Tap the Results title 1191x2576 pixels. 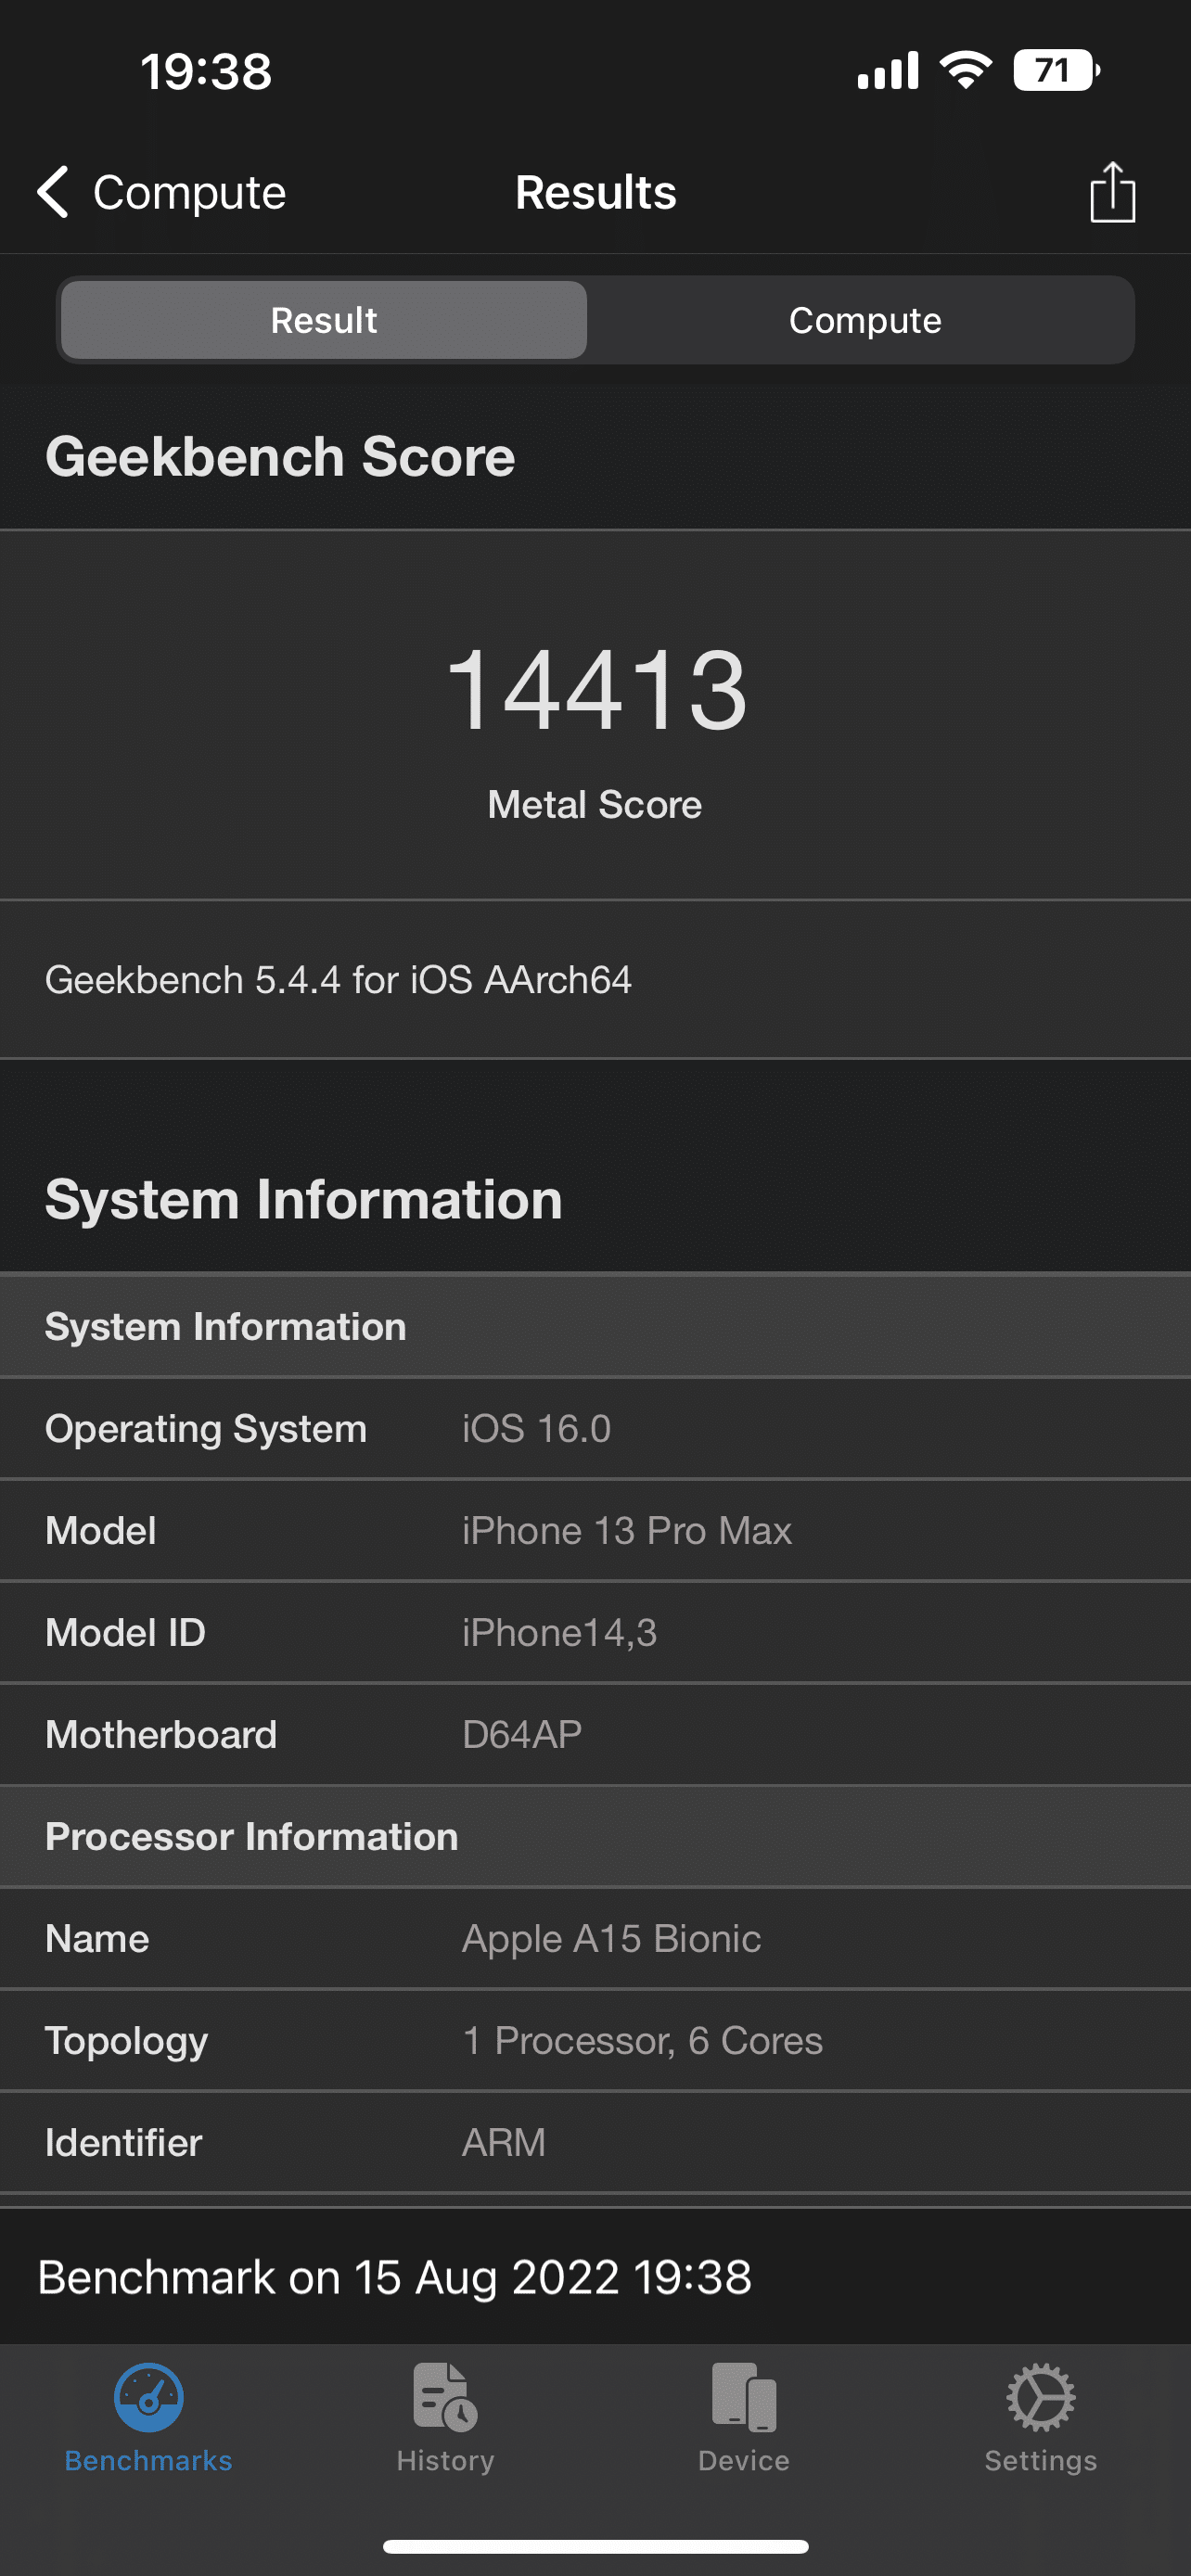coord(595,192)
